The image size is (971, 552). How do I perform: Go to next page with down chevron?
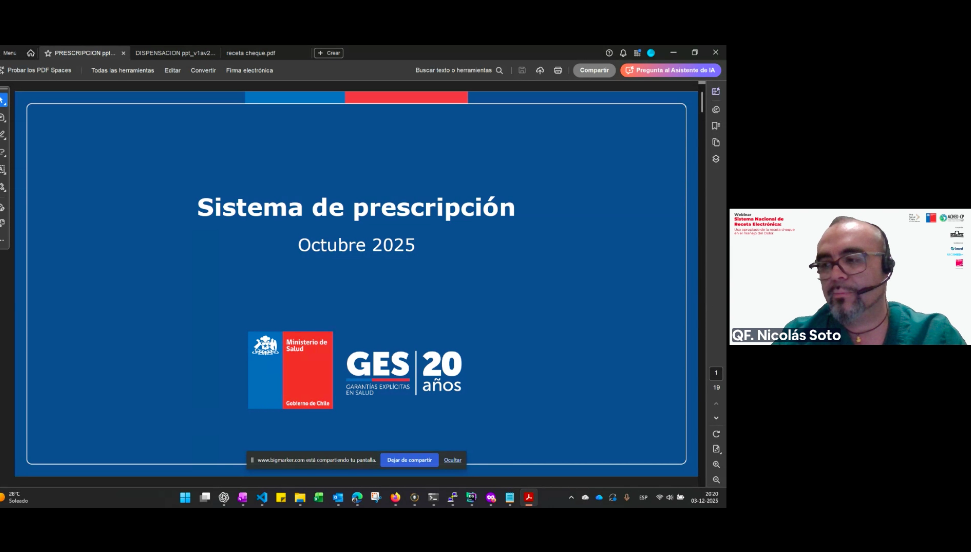[716, 418]
